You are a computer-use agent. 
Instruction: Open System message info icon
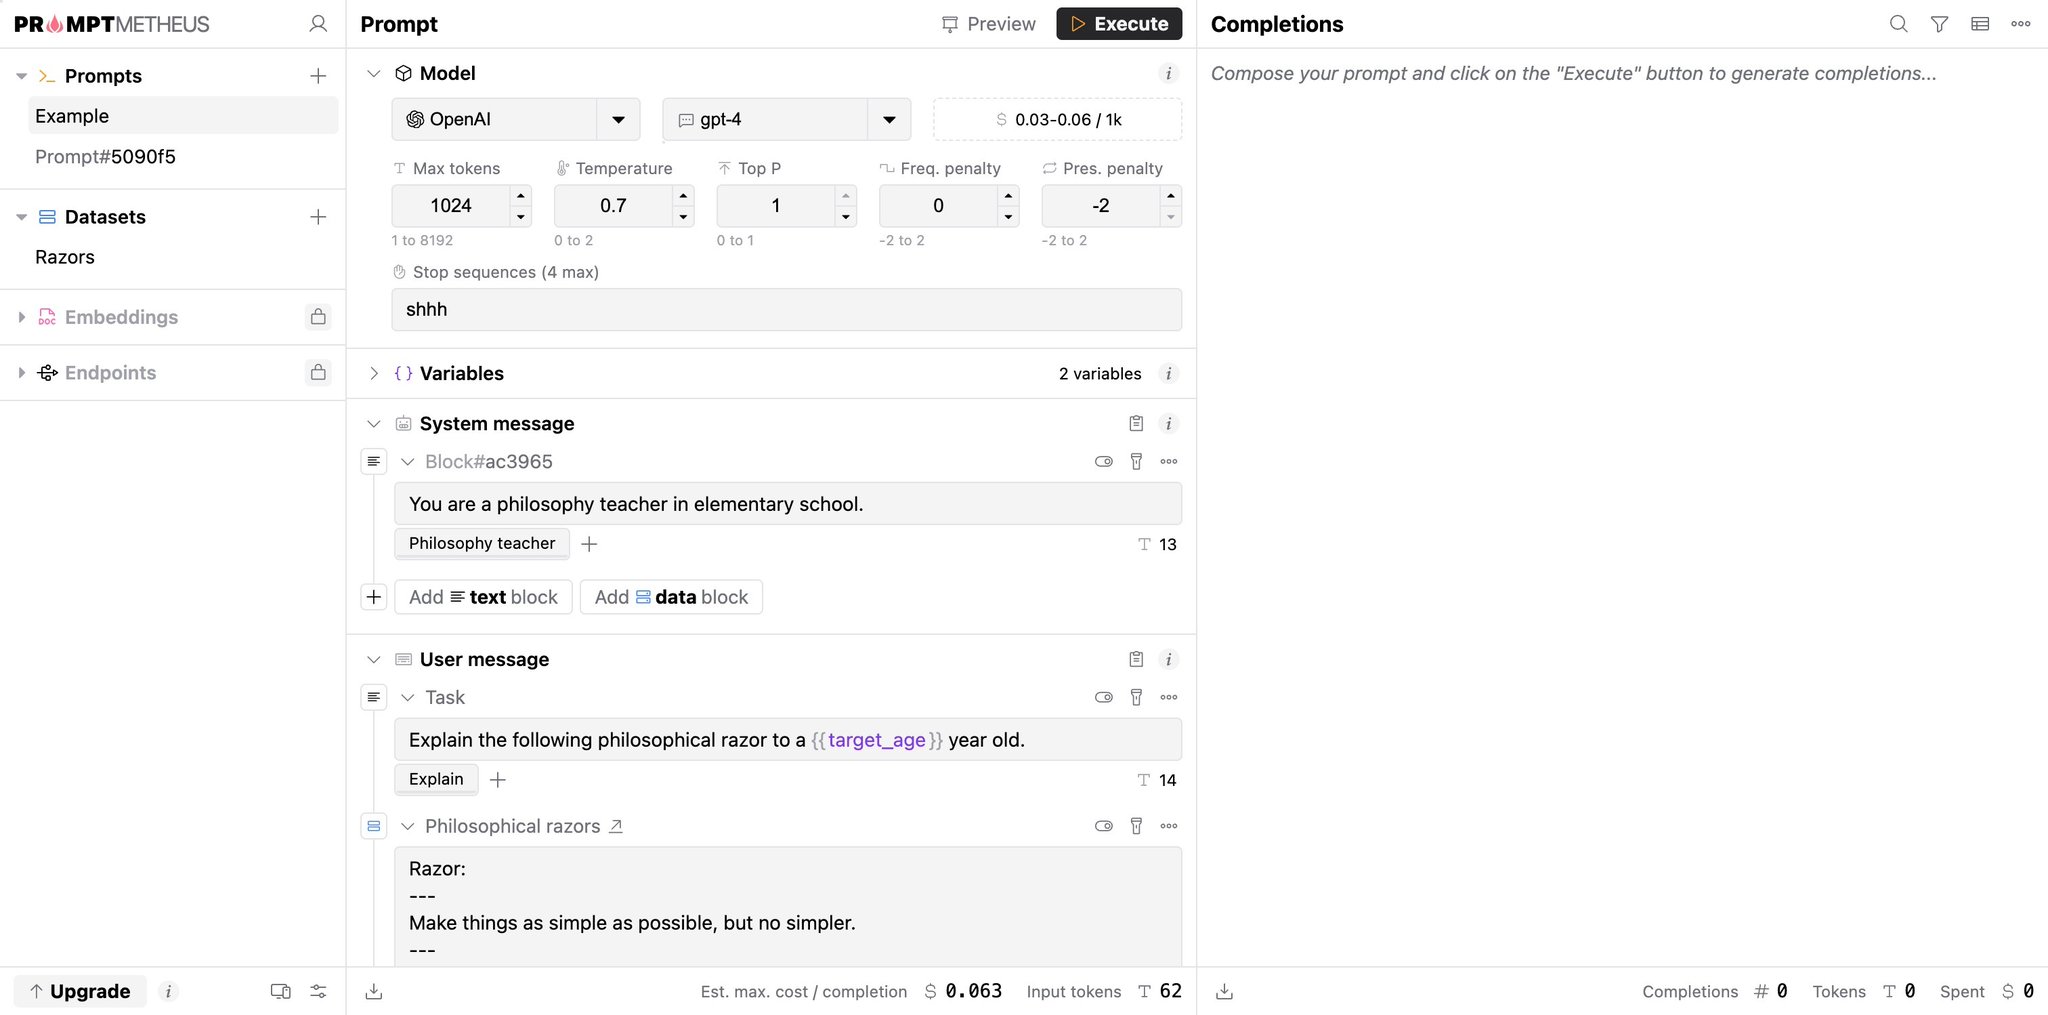coord(1168,424)
